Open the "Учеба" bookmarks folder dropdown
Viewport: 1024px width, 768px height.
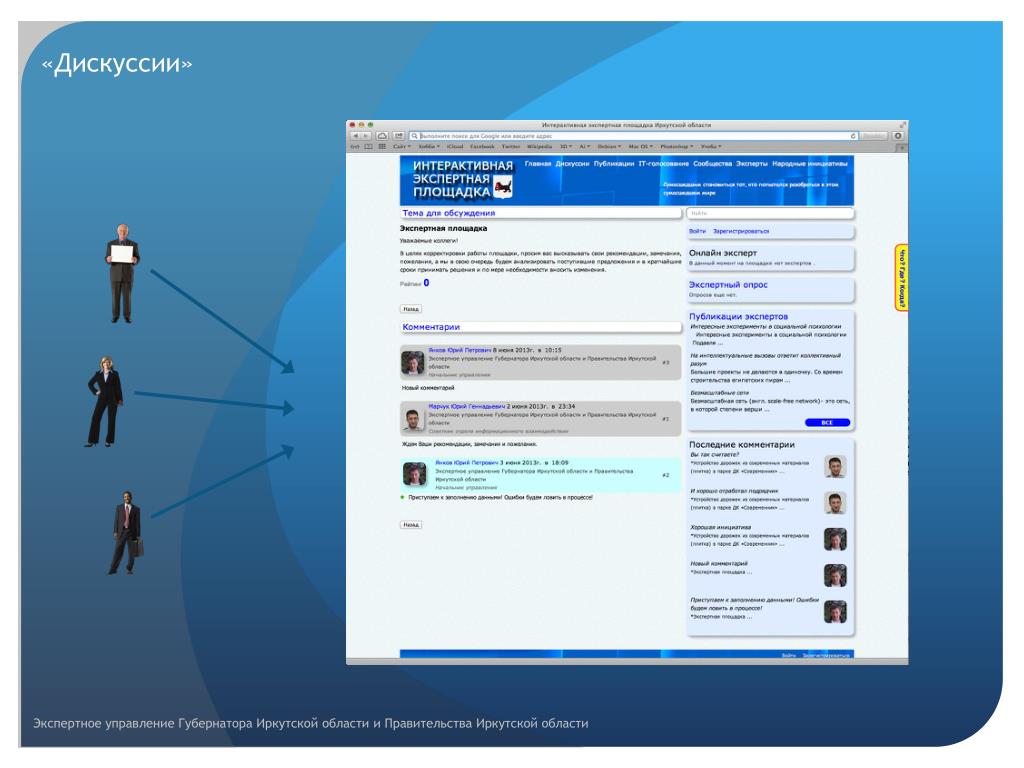pos(711,146)
